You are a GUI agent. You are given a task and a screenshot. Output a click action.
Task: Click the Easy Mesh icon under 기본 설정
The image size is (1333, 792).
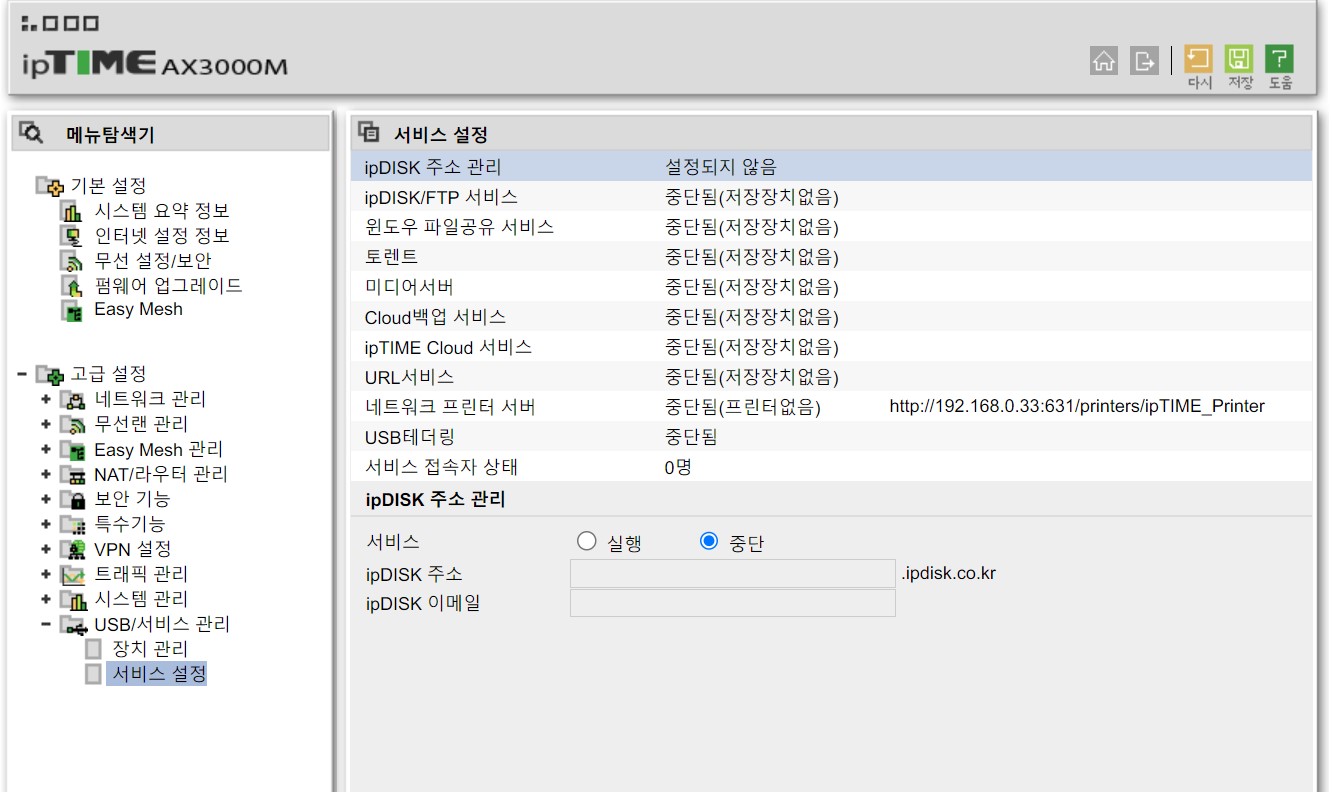[72, 310]
